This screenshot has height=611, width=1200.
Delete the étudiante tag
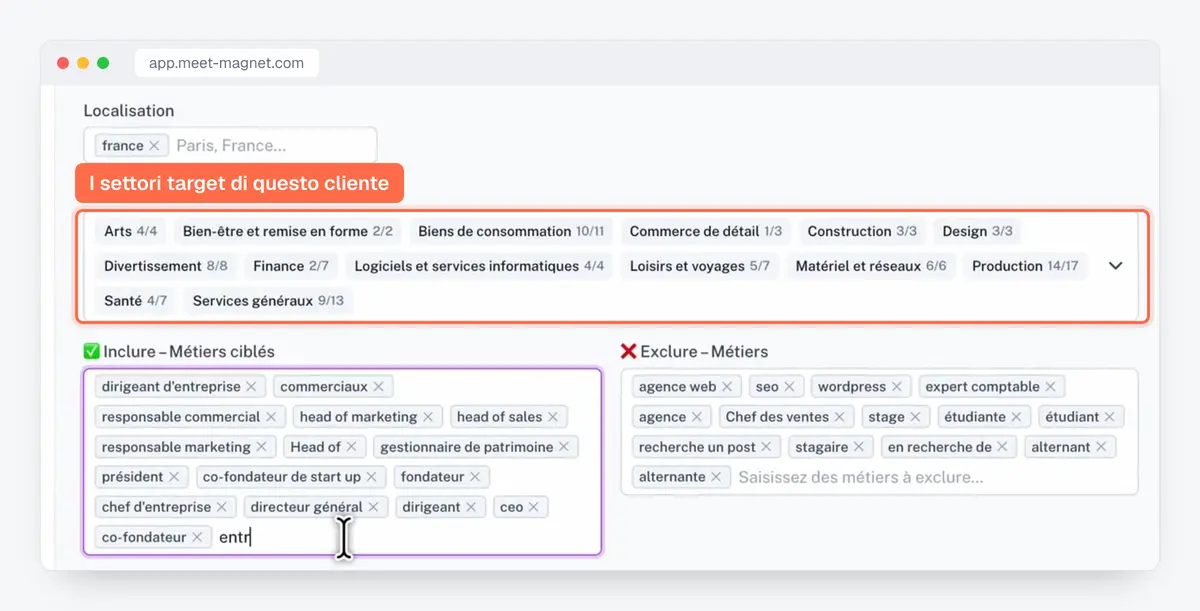pos(1016,417)
